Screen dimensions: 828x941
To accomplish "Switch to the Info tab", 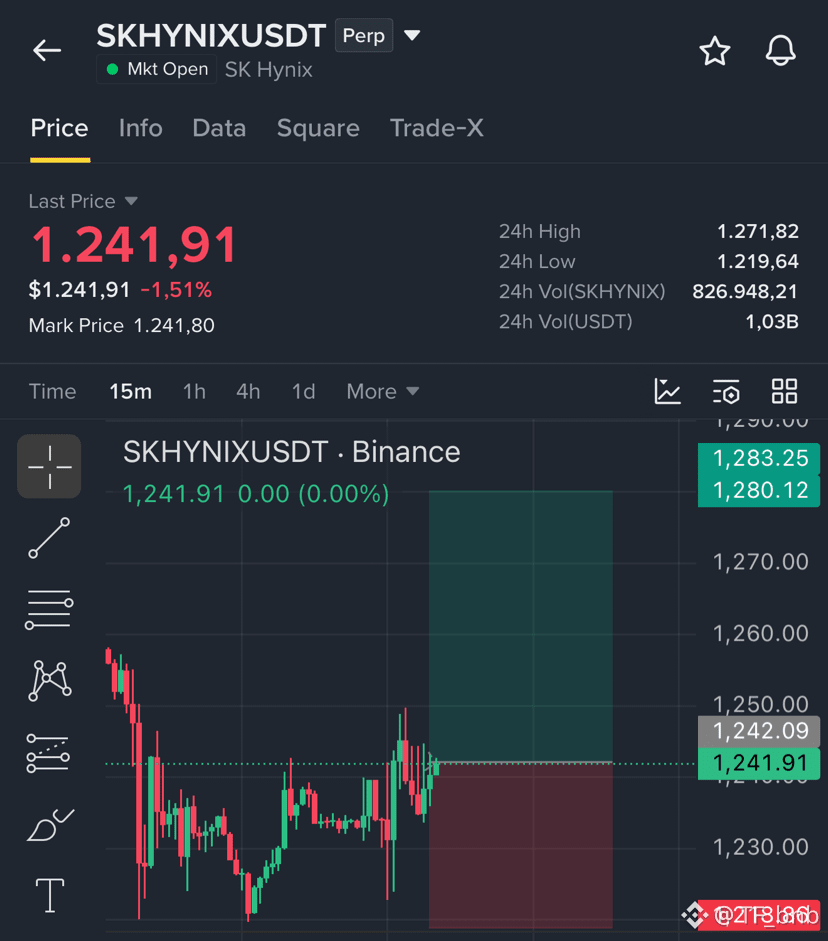I will (x=140, y=128).
